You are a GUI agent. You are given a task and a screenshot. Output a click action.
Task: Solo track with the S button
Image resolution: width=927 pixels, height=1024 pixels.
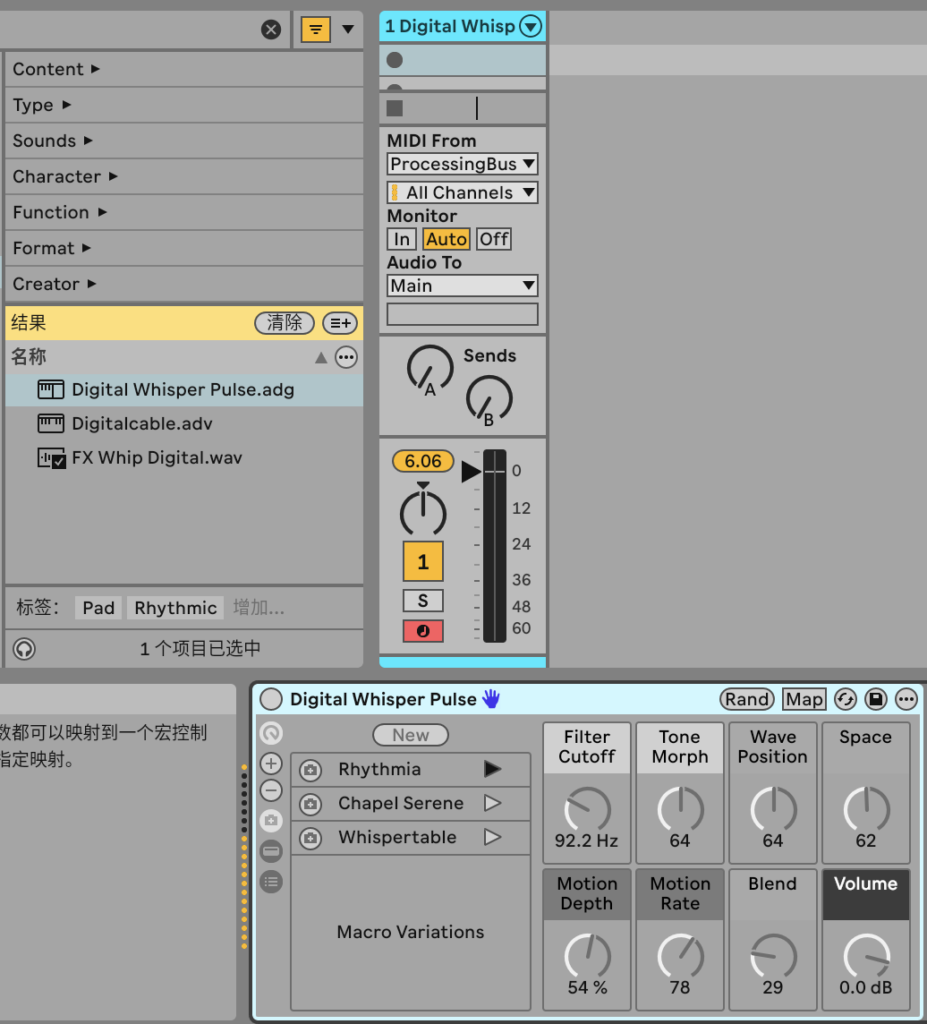[x=423, y=600]
